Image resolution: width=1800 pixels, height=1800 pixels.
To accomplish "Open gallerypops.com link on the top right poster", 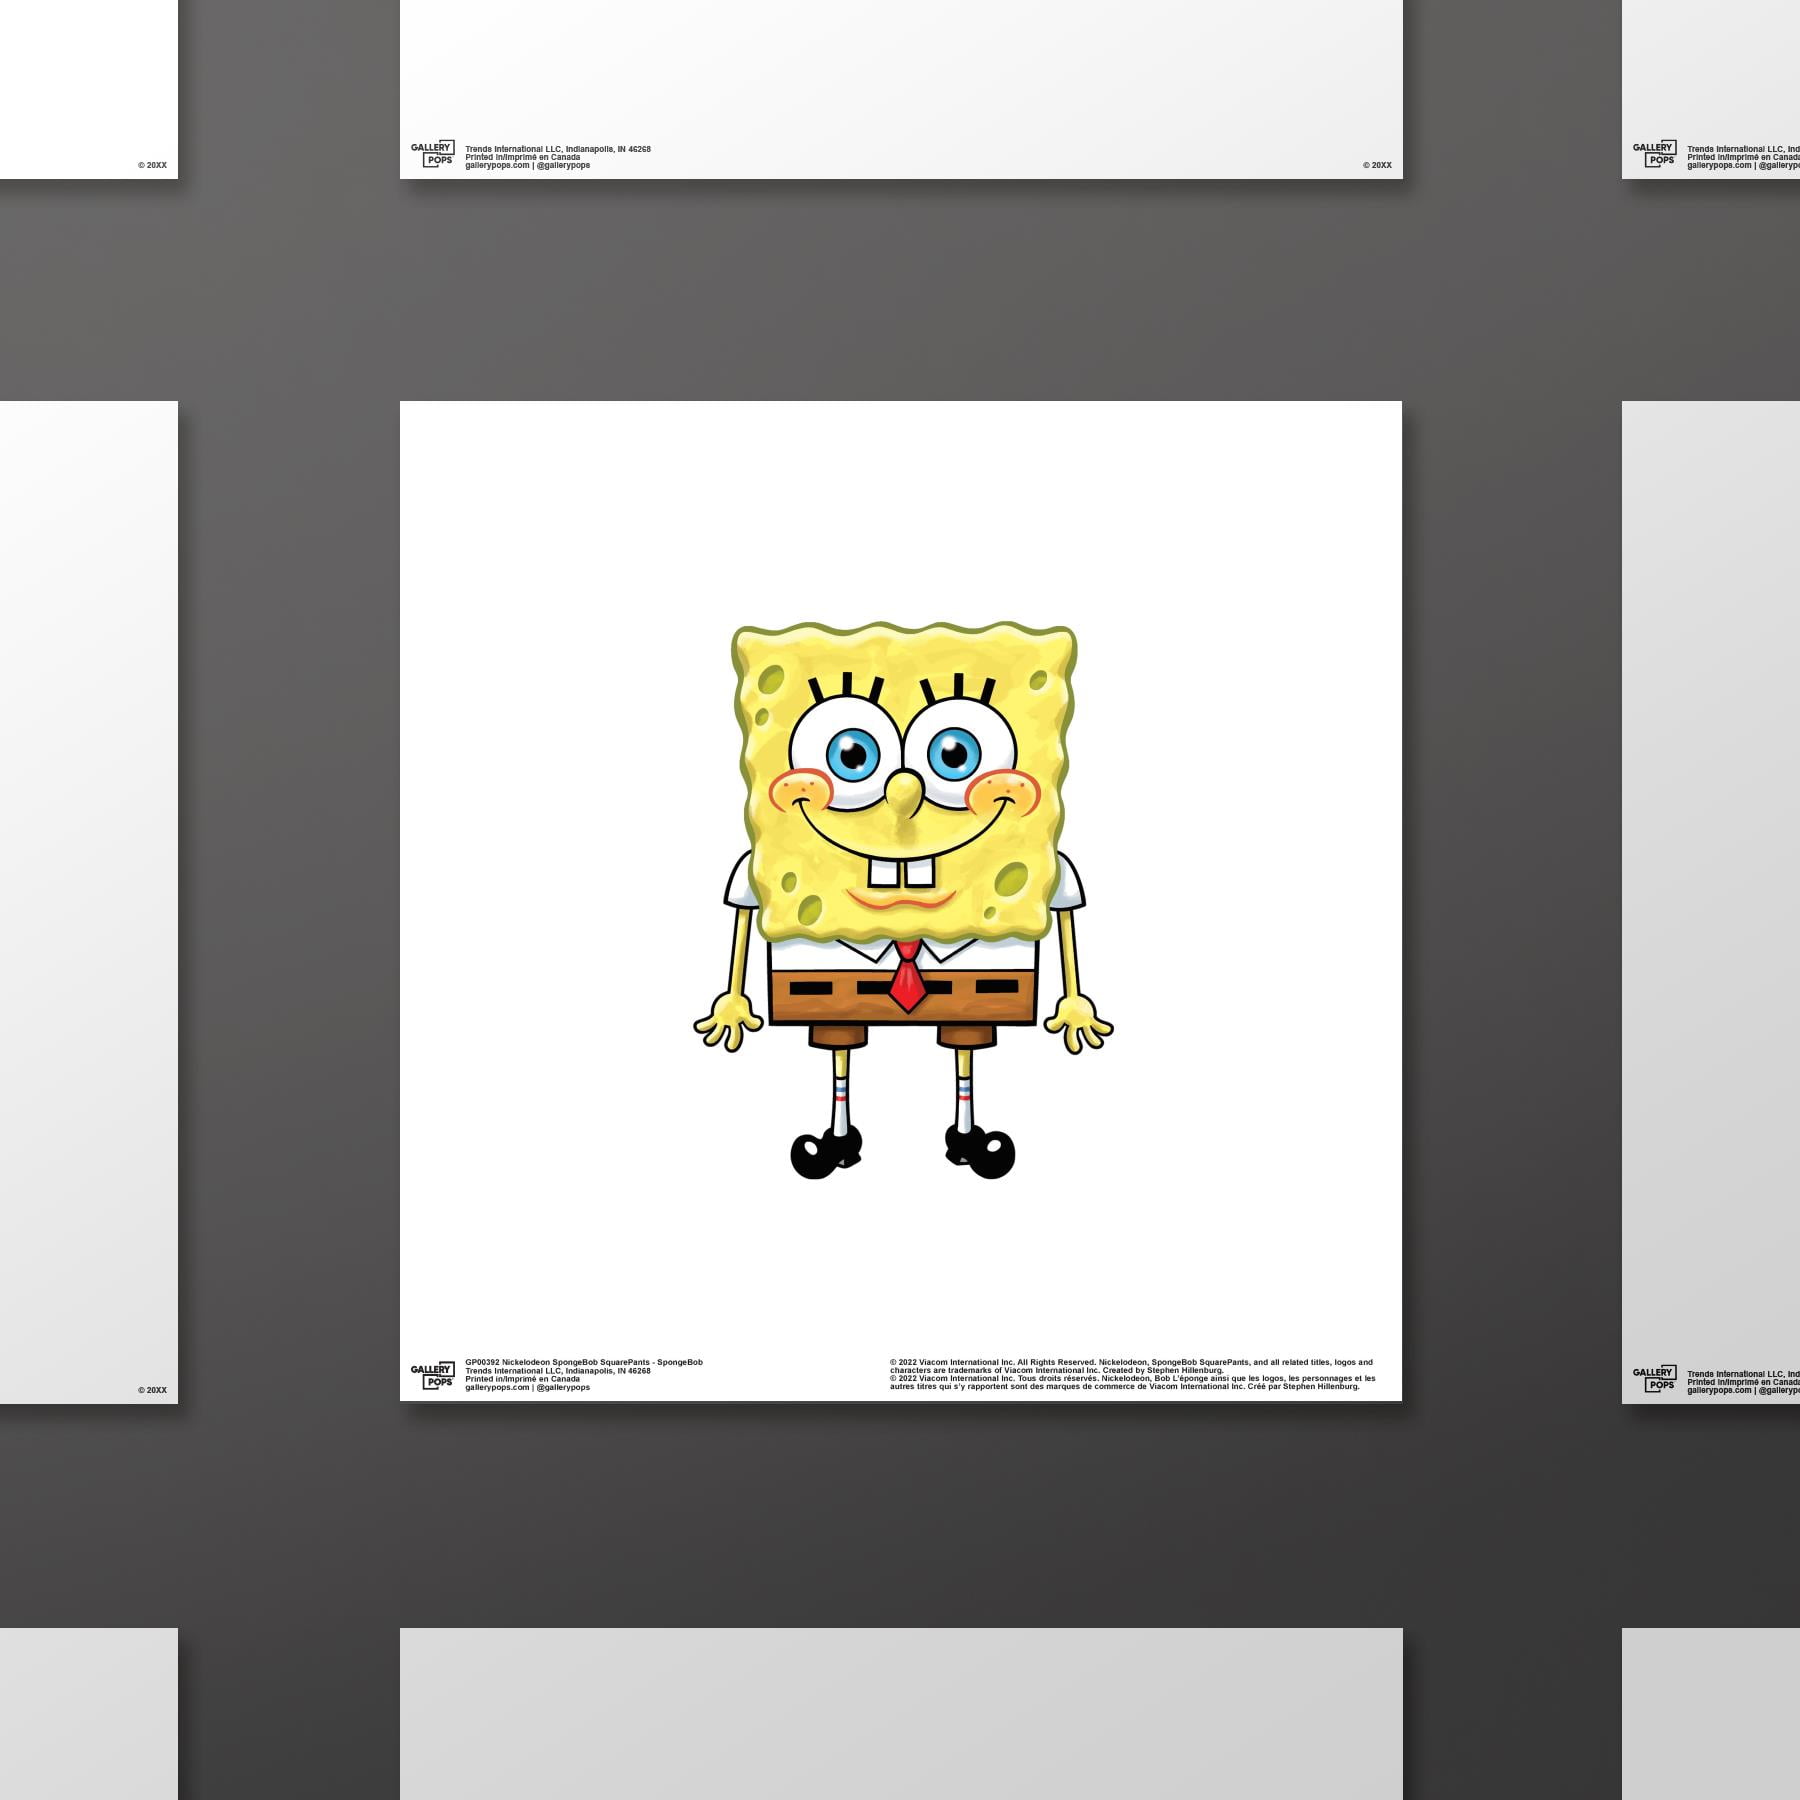I will (1719, 166).
